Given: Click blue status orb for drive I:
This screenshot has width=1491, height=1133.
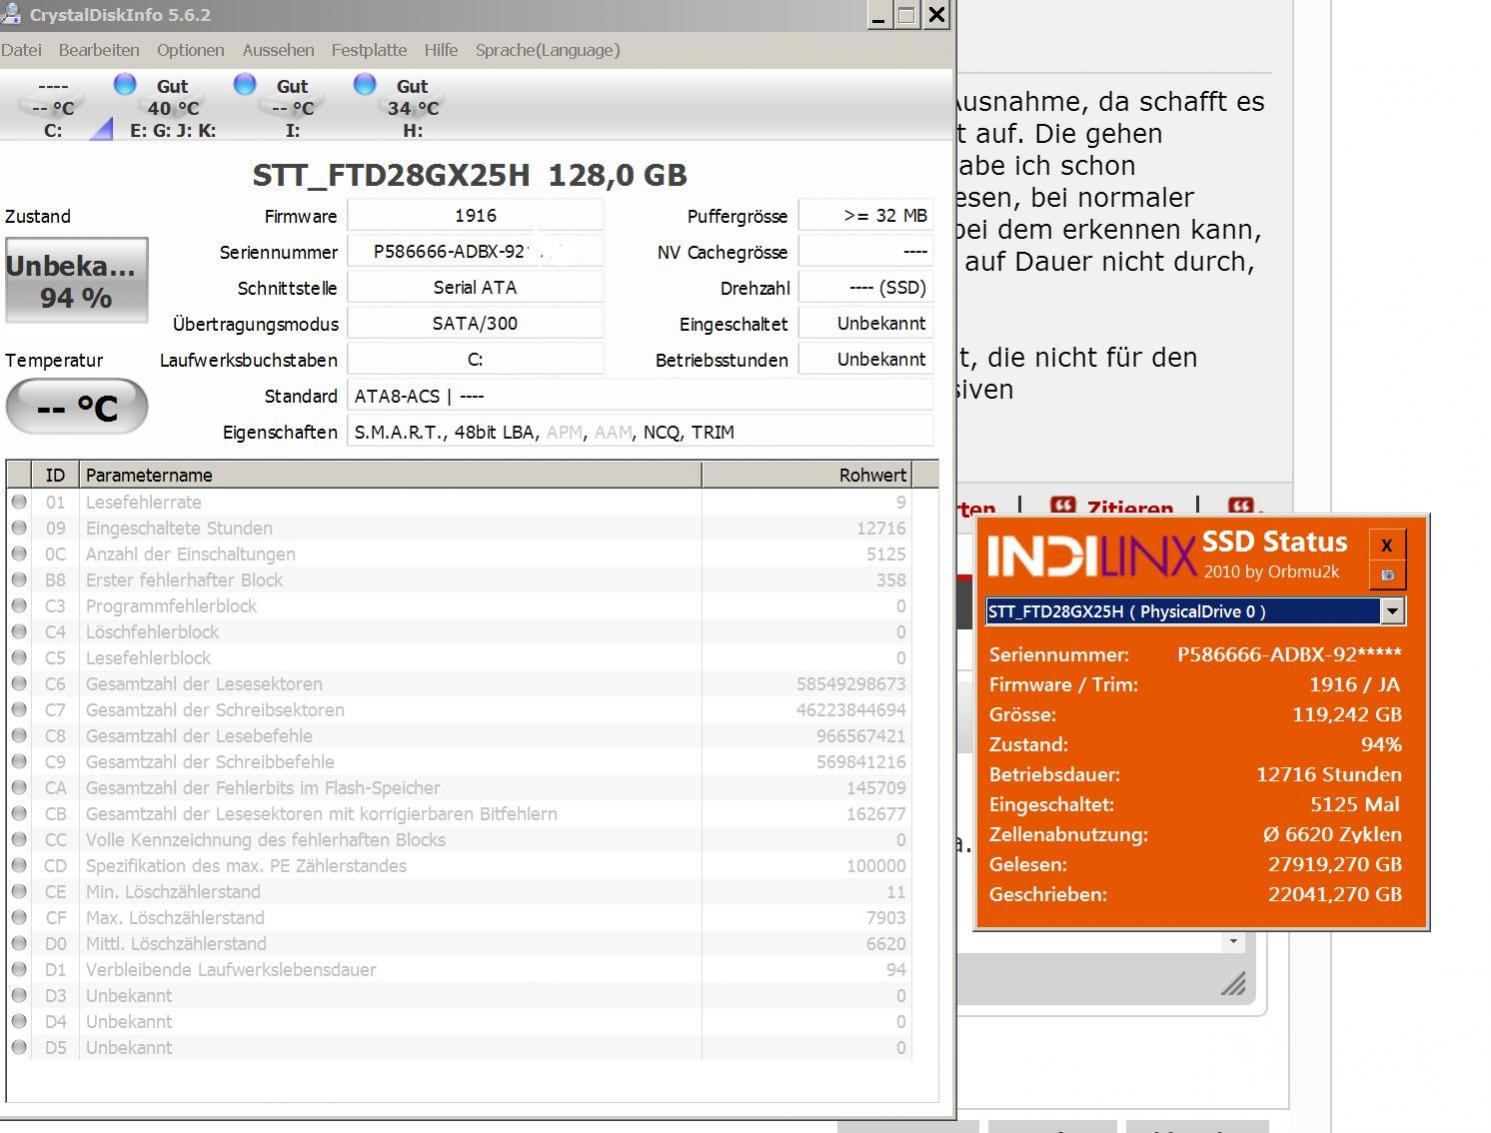Looking at the screenshot, I should point(245,85).
